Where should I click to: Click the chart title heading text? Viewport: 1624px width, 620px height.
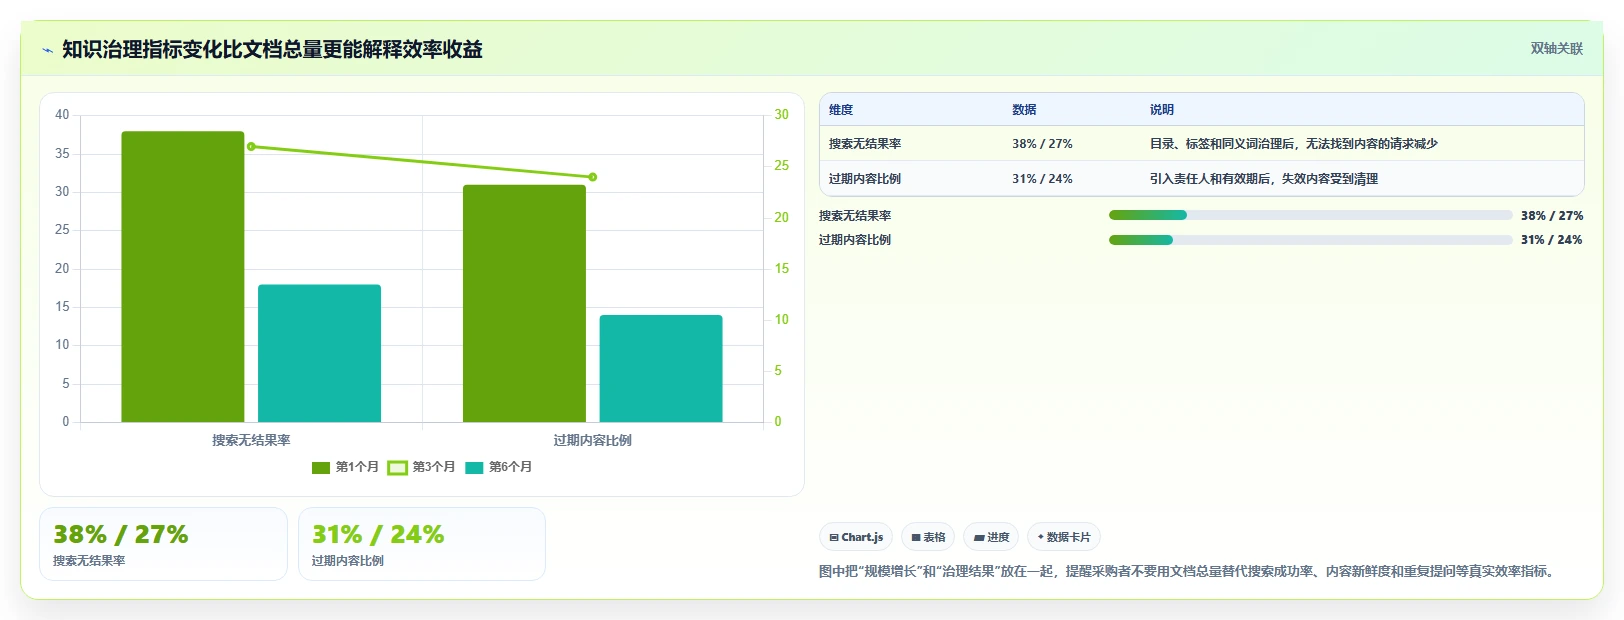click(x=272, y=49)
